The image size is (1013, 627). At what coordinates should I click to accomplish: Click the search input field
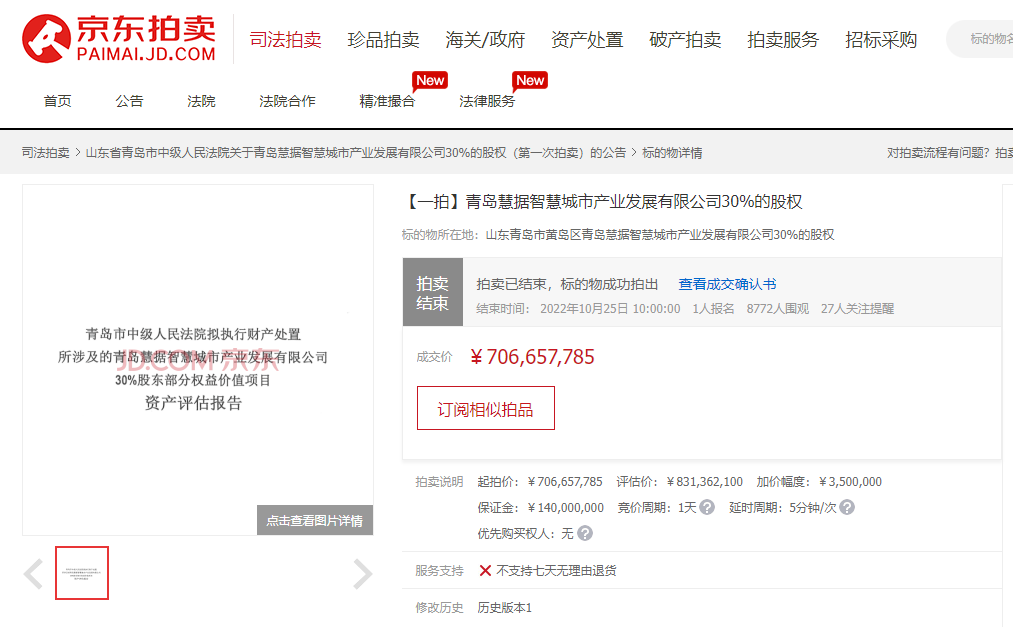click(x=985, y=40)
